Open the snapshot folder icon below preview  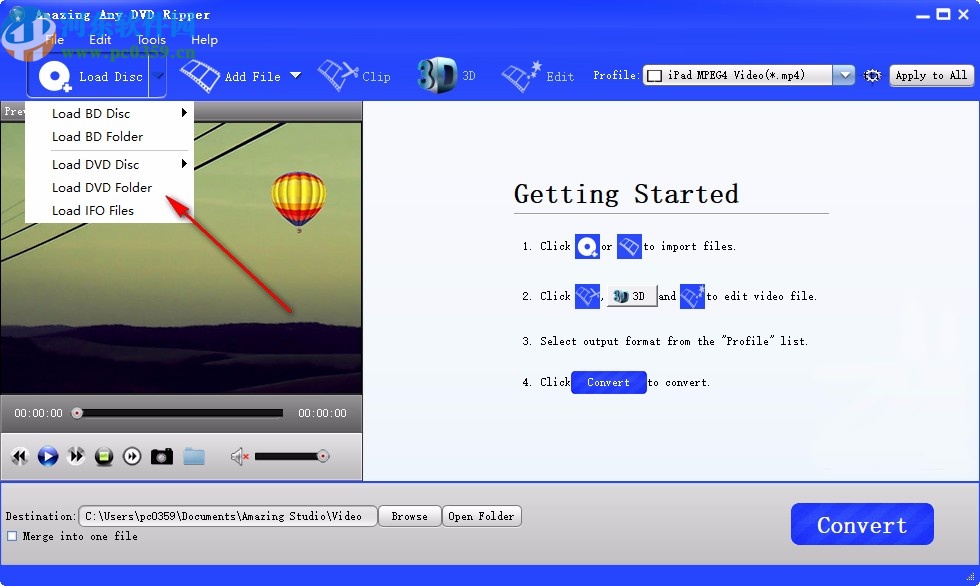point(195,456)
